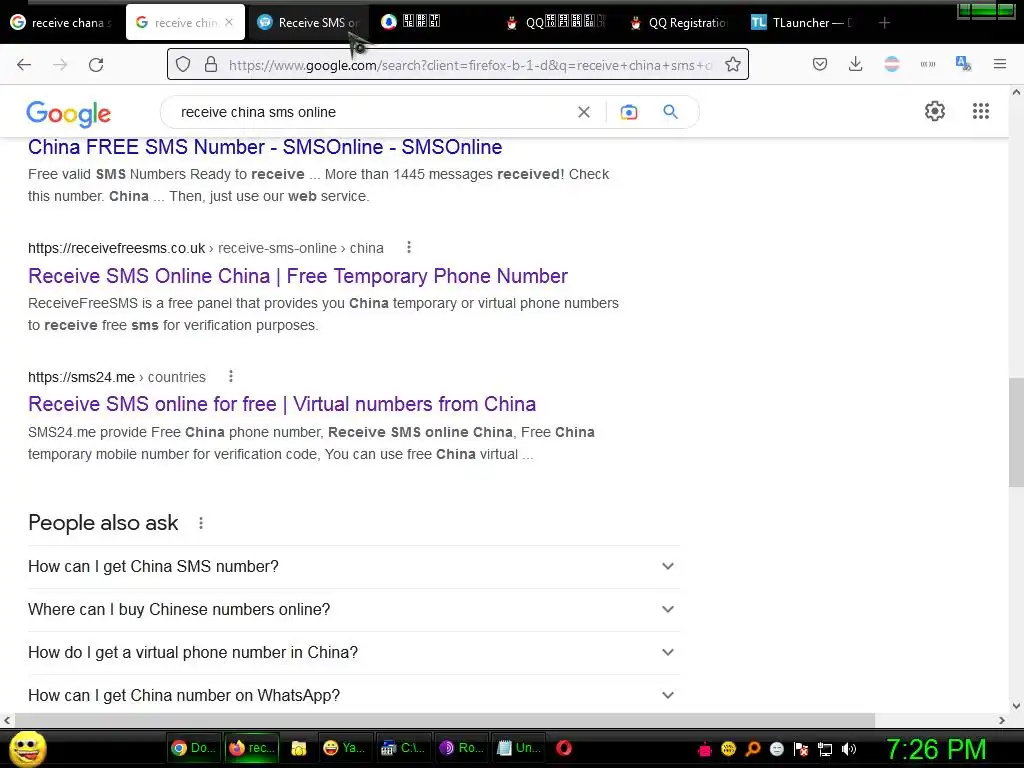
Task: Expand 'How do I get a virtual phone number'
Action: (x=354, y=652)
